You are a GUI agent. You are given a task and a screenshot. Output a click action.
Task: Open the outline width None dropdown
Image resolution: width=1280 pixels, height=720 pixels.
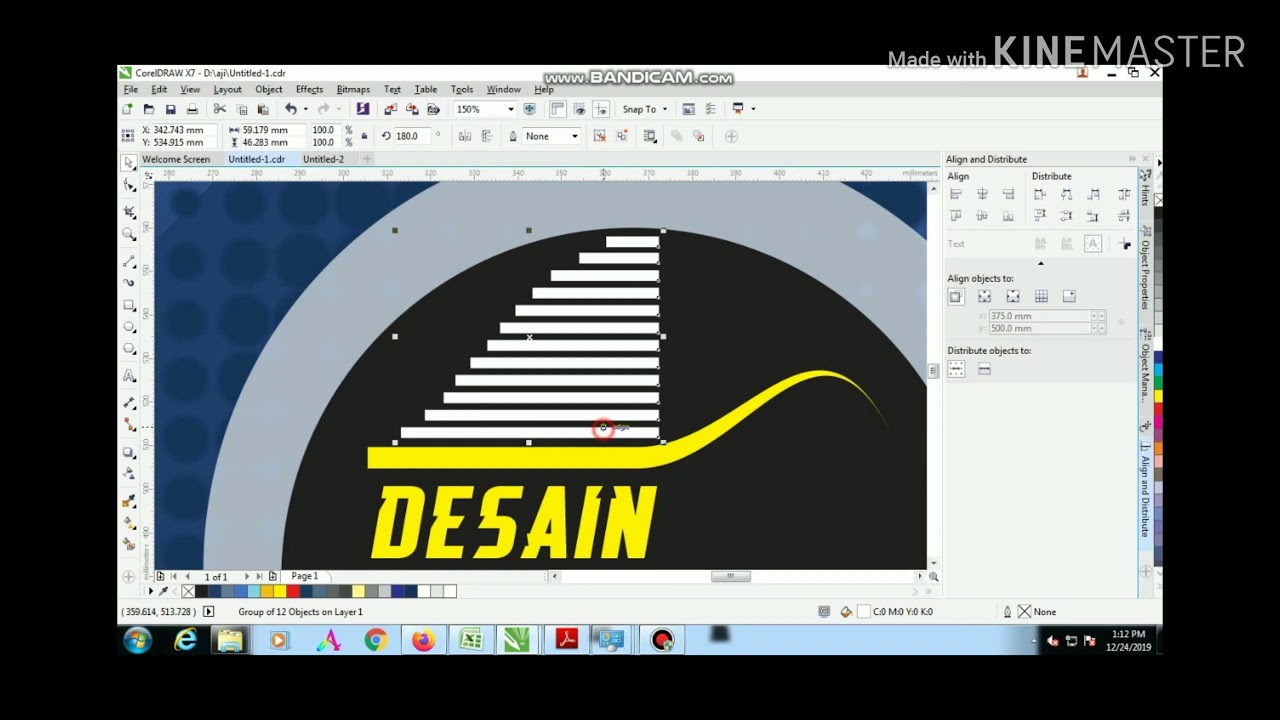574,136
